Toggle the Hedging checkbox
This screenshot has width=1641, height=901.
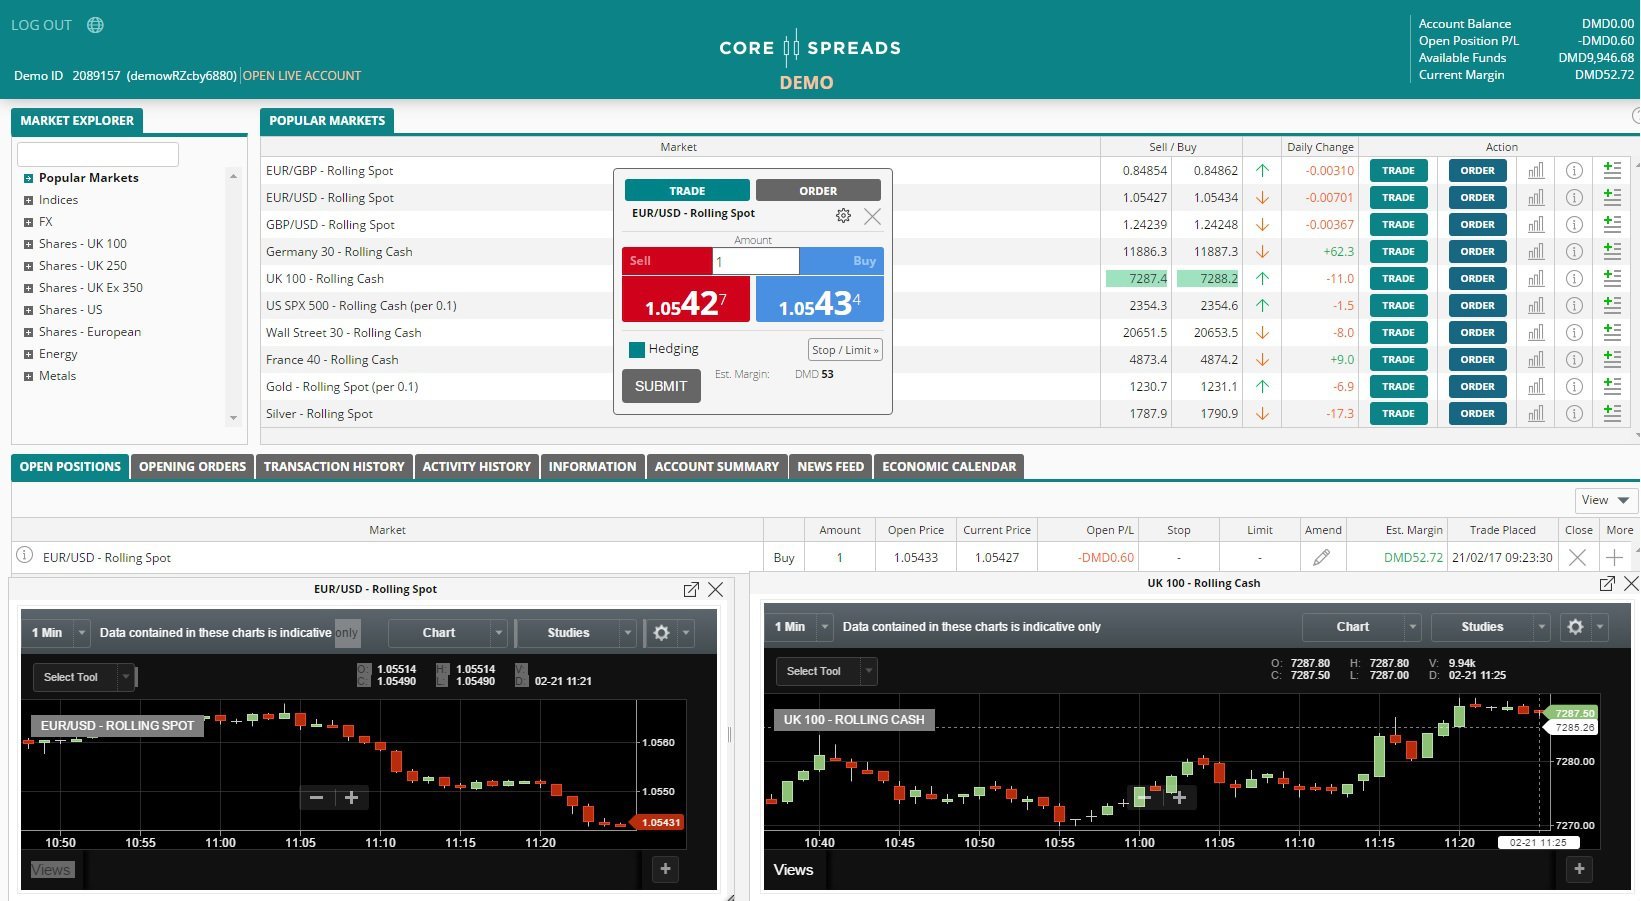(636, 350)
